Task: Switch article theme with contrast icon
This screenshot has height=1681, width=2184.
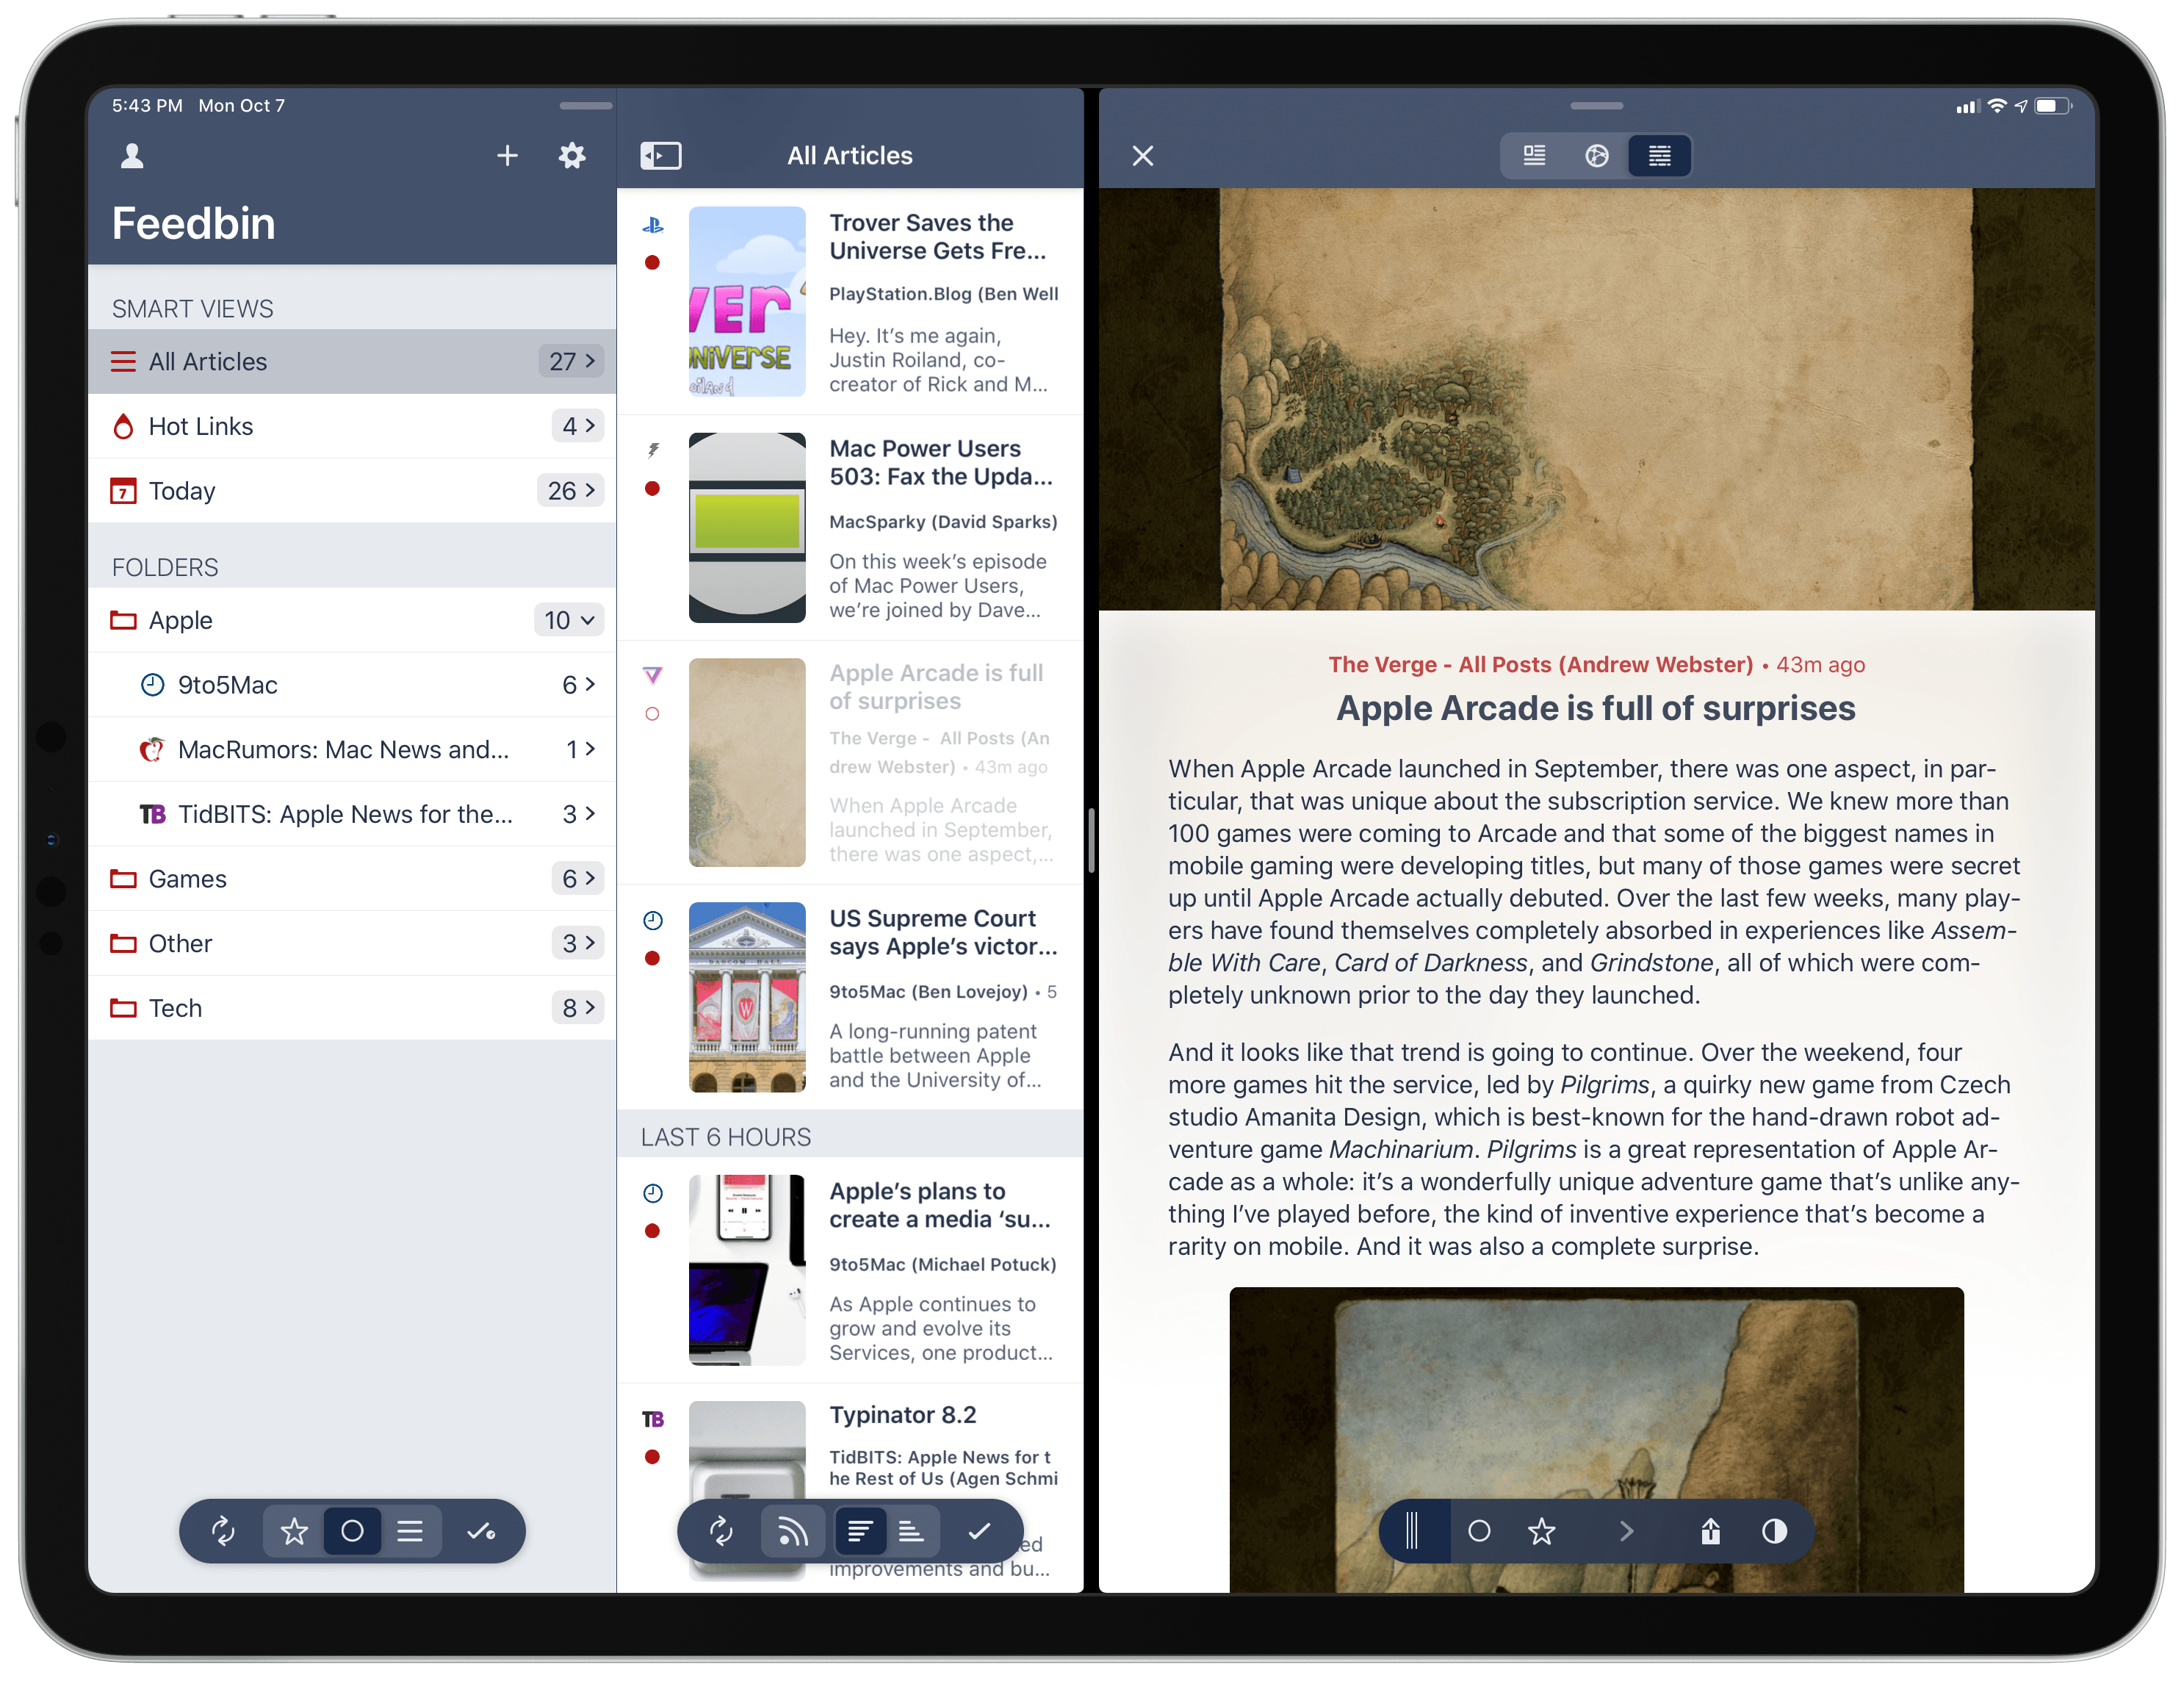Action: [1774, 1531]
